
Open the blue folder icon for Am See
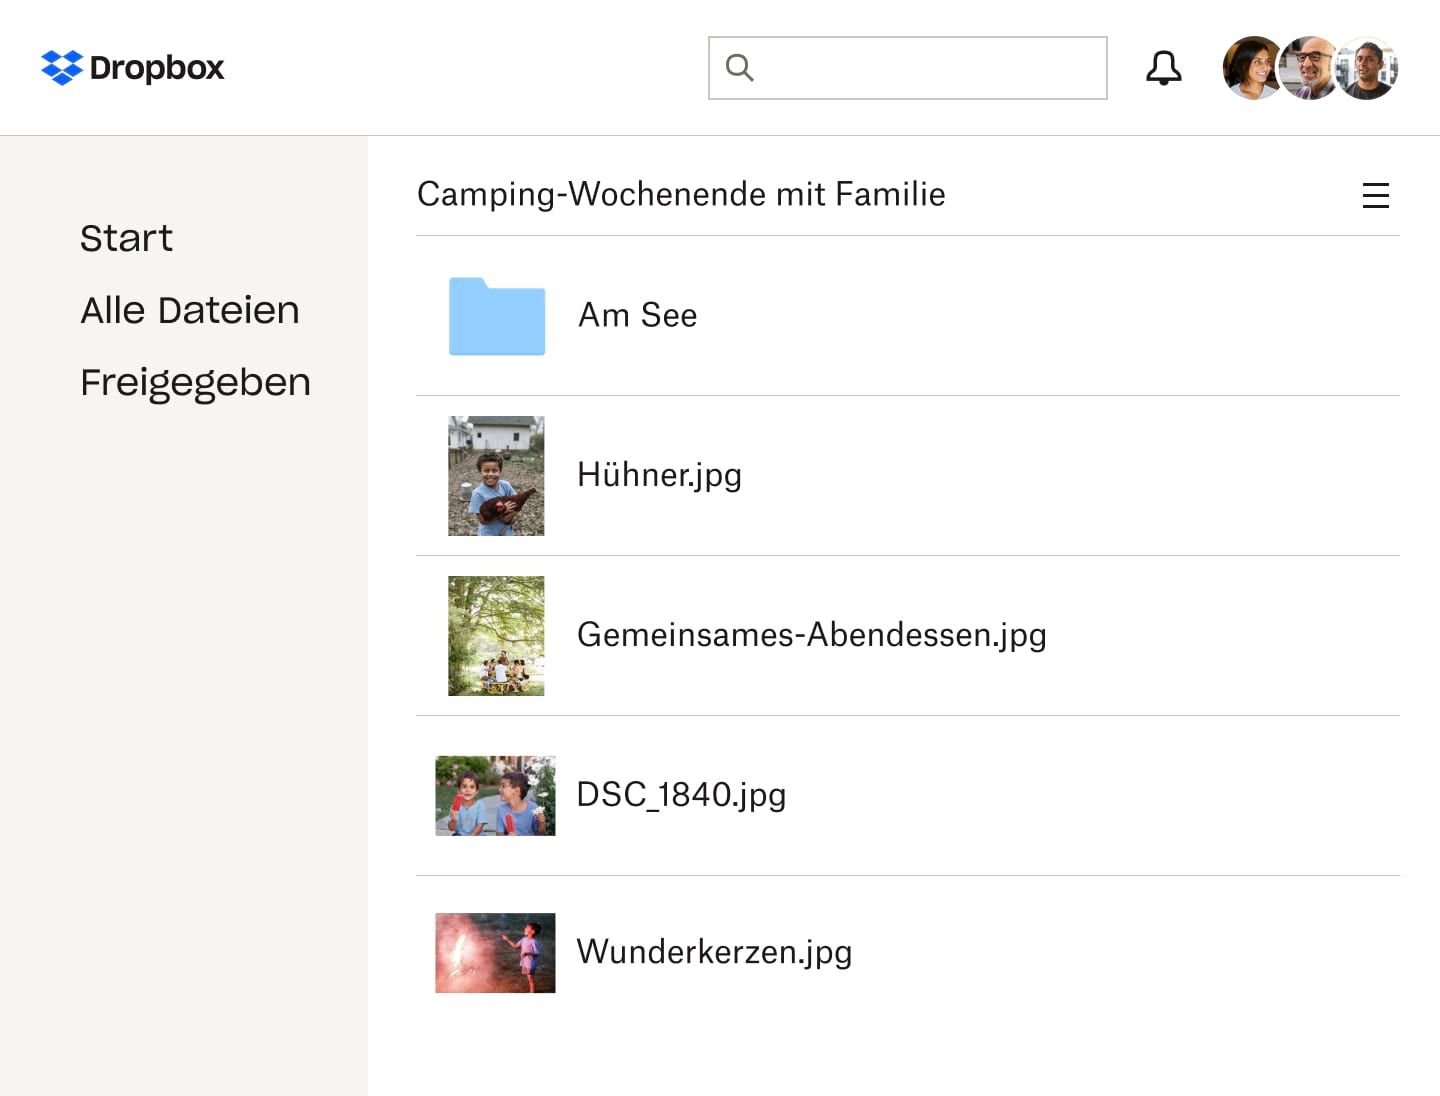pyautogui.click(x=497, y=317)
